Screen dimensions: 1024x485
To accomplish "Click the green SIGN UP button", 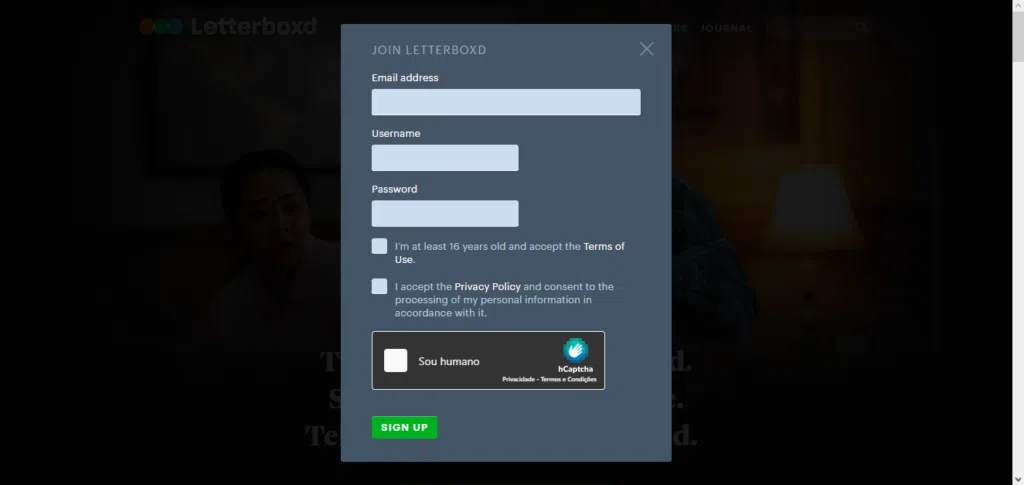I will (404, 428).
